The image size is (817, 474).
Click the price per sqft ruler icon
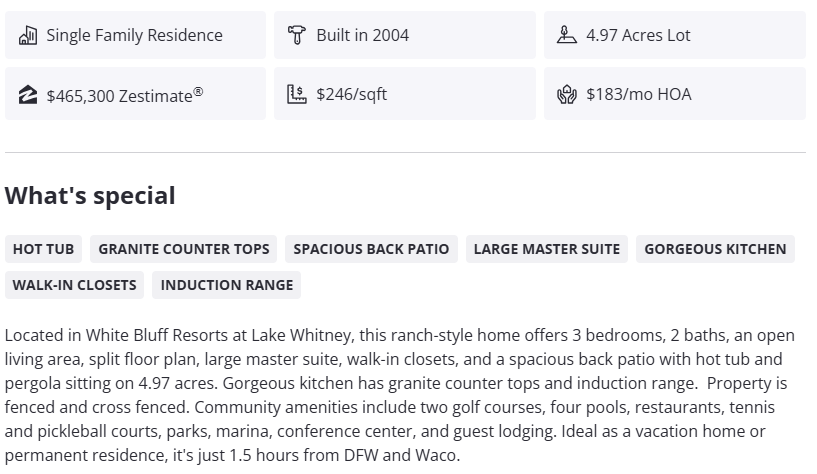point(296,95)
